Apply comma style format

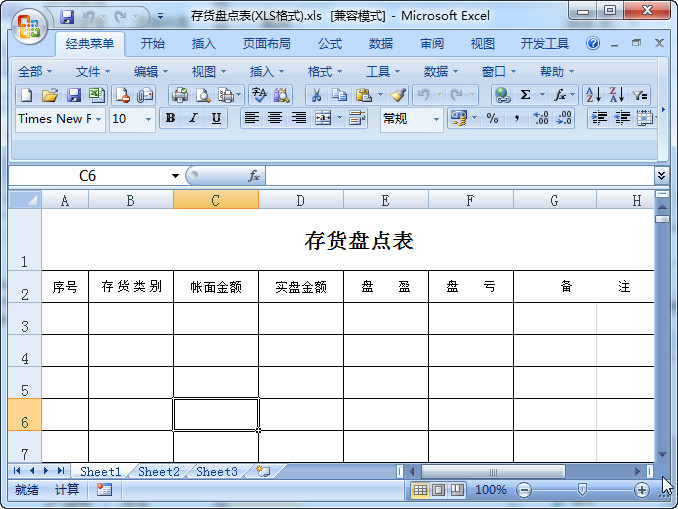(516, 118)
